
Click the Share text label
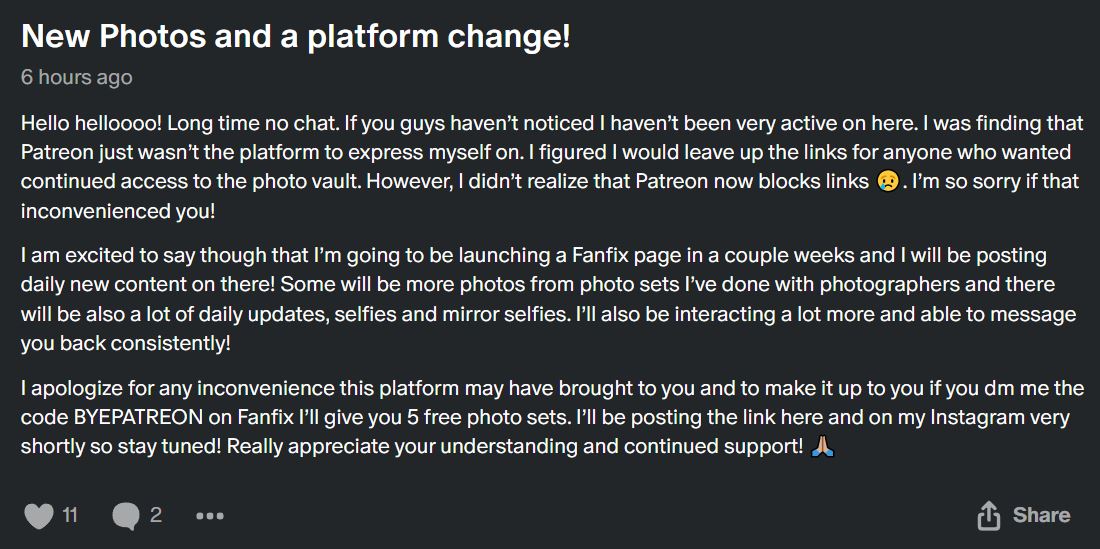pyautogui.click(x=1041, y=515)
